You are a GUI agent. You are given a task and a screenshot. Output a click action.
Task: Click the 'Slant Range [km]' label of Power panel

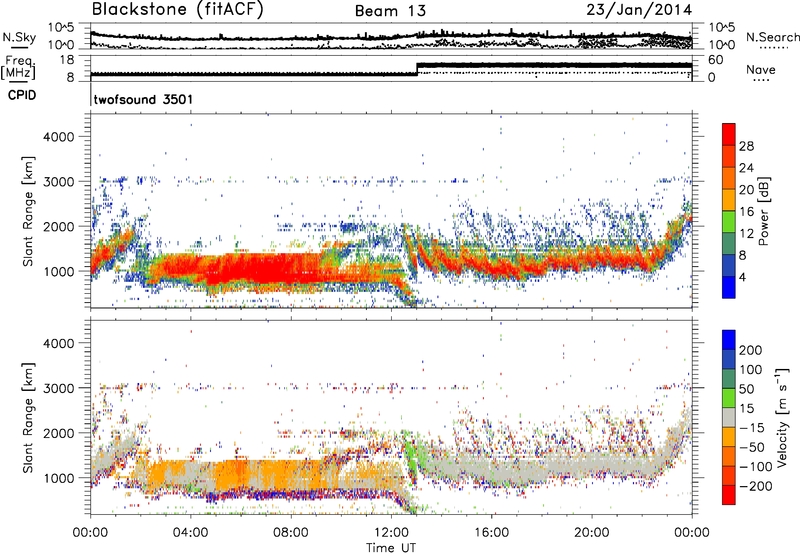[x=28, y=211]
